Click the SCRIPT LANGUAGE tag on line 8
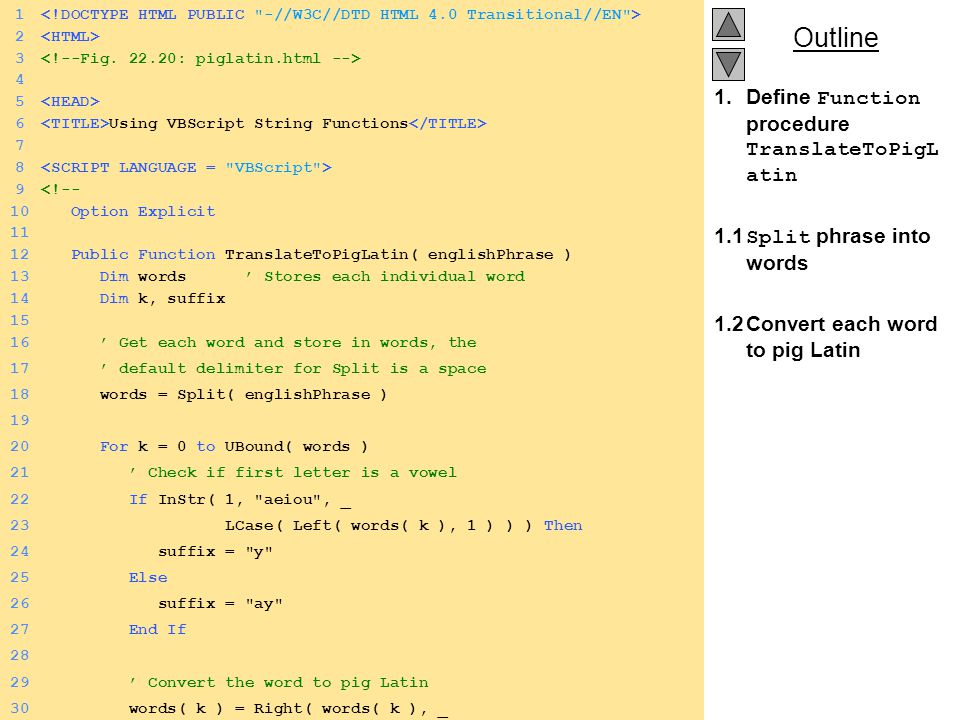The width and height of the screenshot is (960, 720). point(186,168)
